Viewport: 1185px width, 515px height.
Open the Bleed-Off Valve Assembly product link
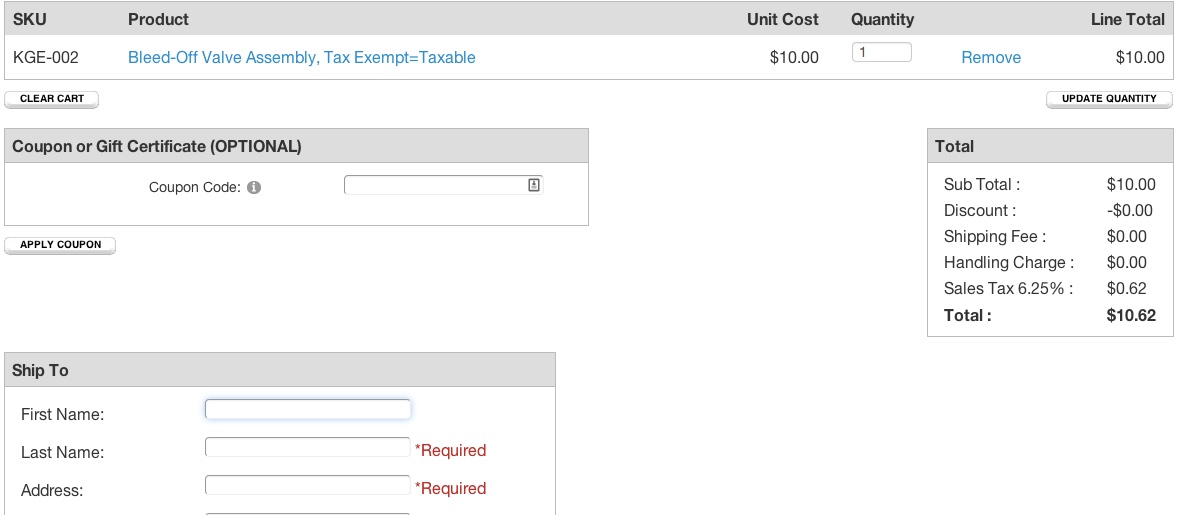point(302,57)
